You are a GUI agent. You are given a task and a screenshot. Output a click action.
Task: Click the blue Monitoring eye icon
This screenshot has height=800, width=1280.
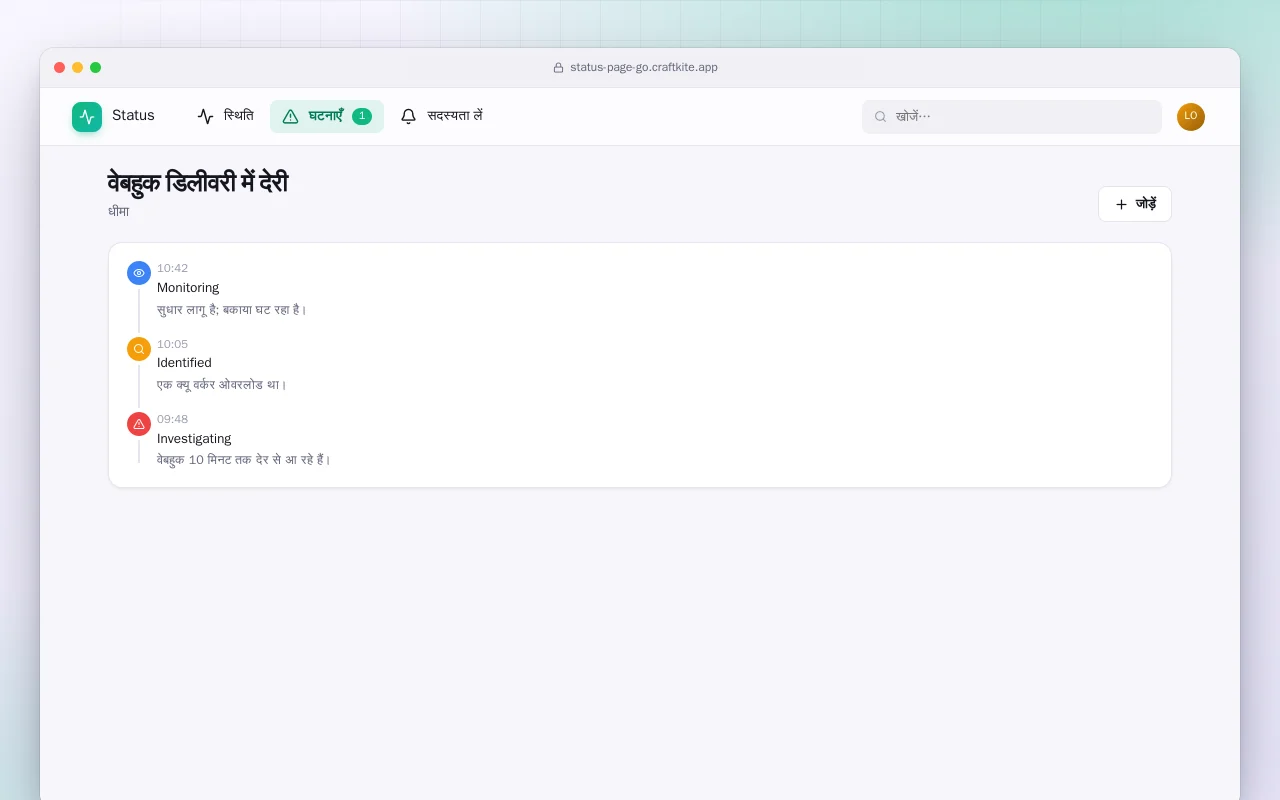pos(139,273)
